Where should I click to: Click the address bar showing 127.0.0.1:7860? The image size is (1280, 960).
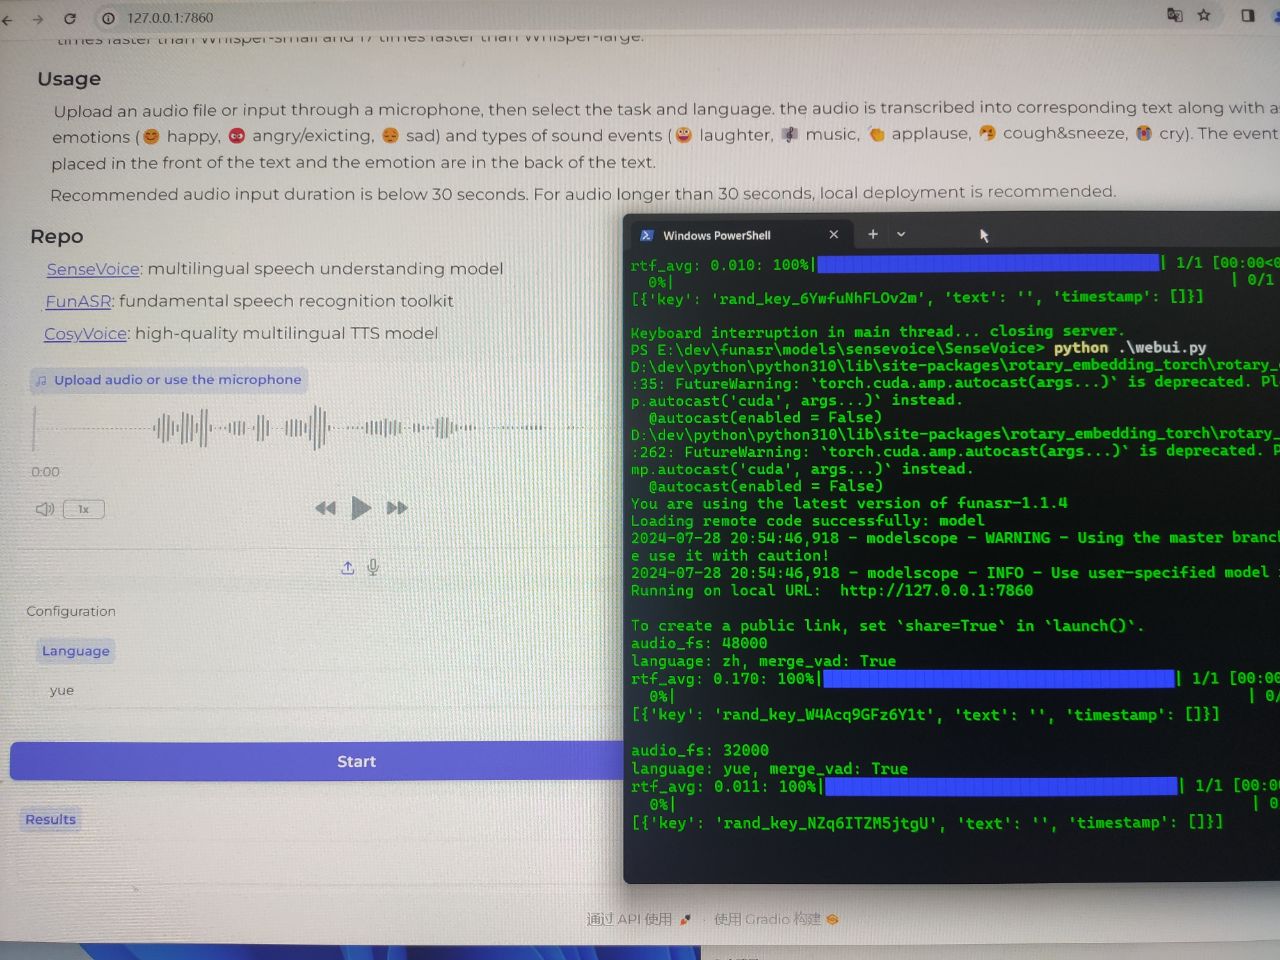click(x=170, y=17)
